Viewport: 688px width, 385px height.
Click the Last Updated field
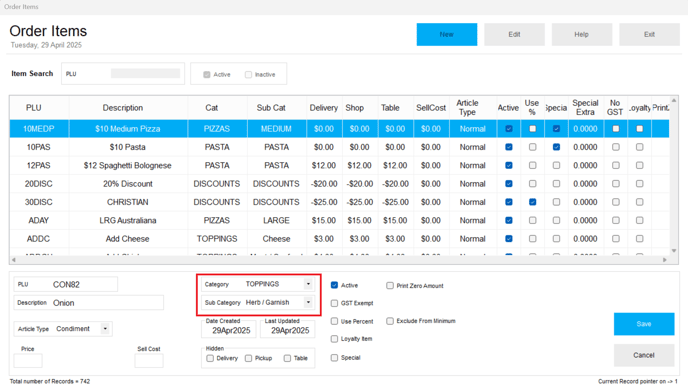287,331
